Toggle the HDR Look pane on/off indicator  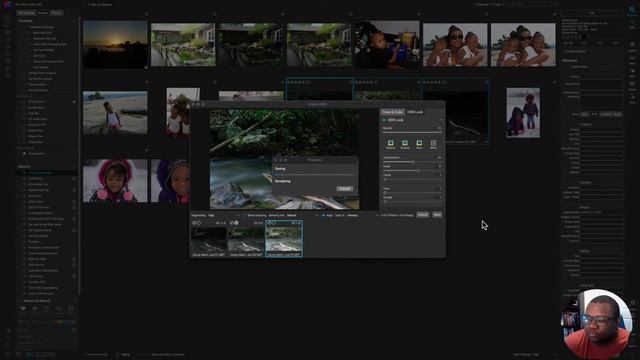pyautogui.click(x=384, y=120)
